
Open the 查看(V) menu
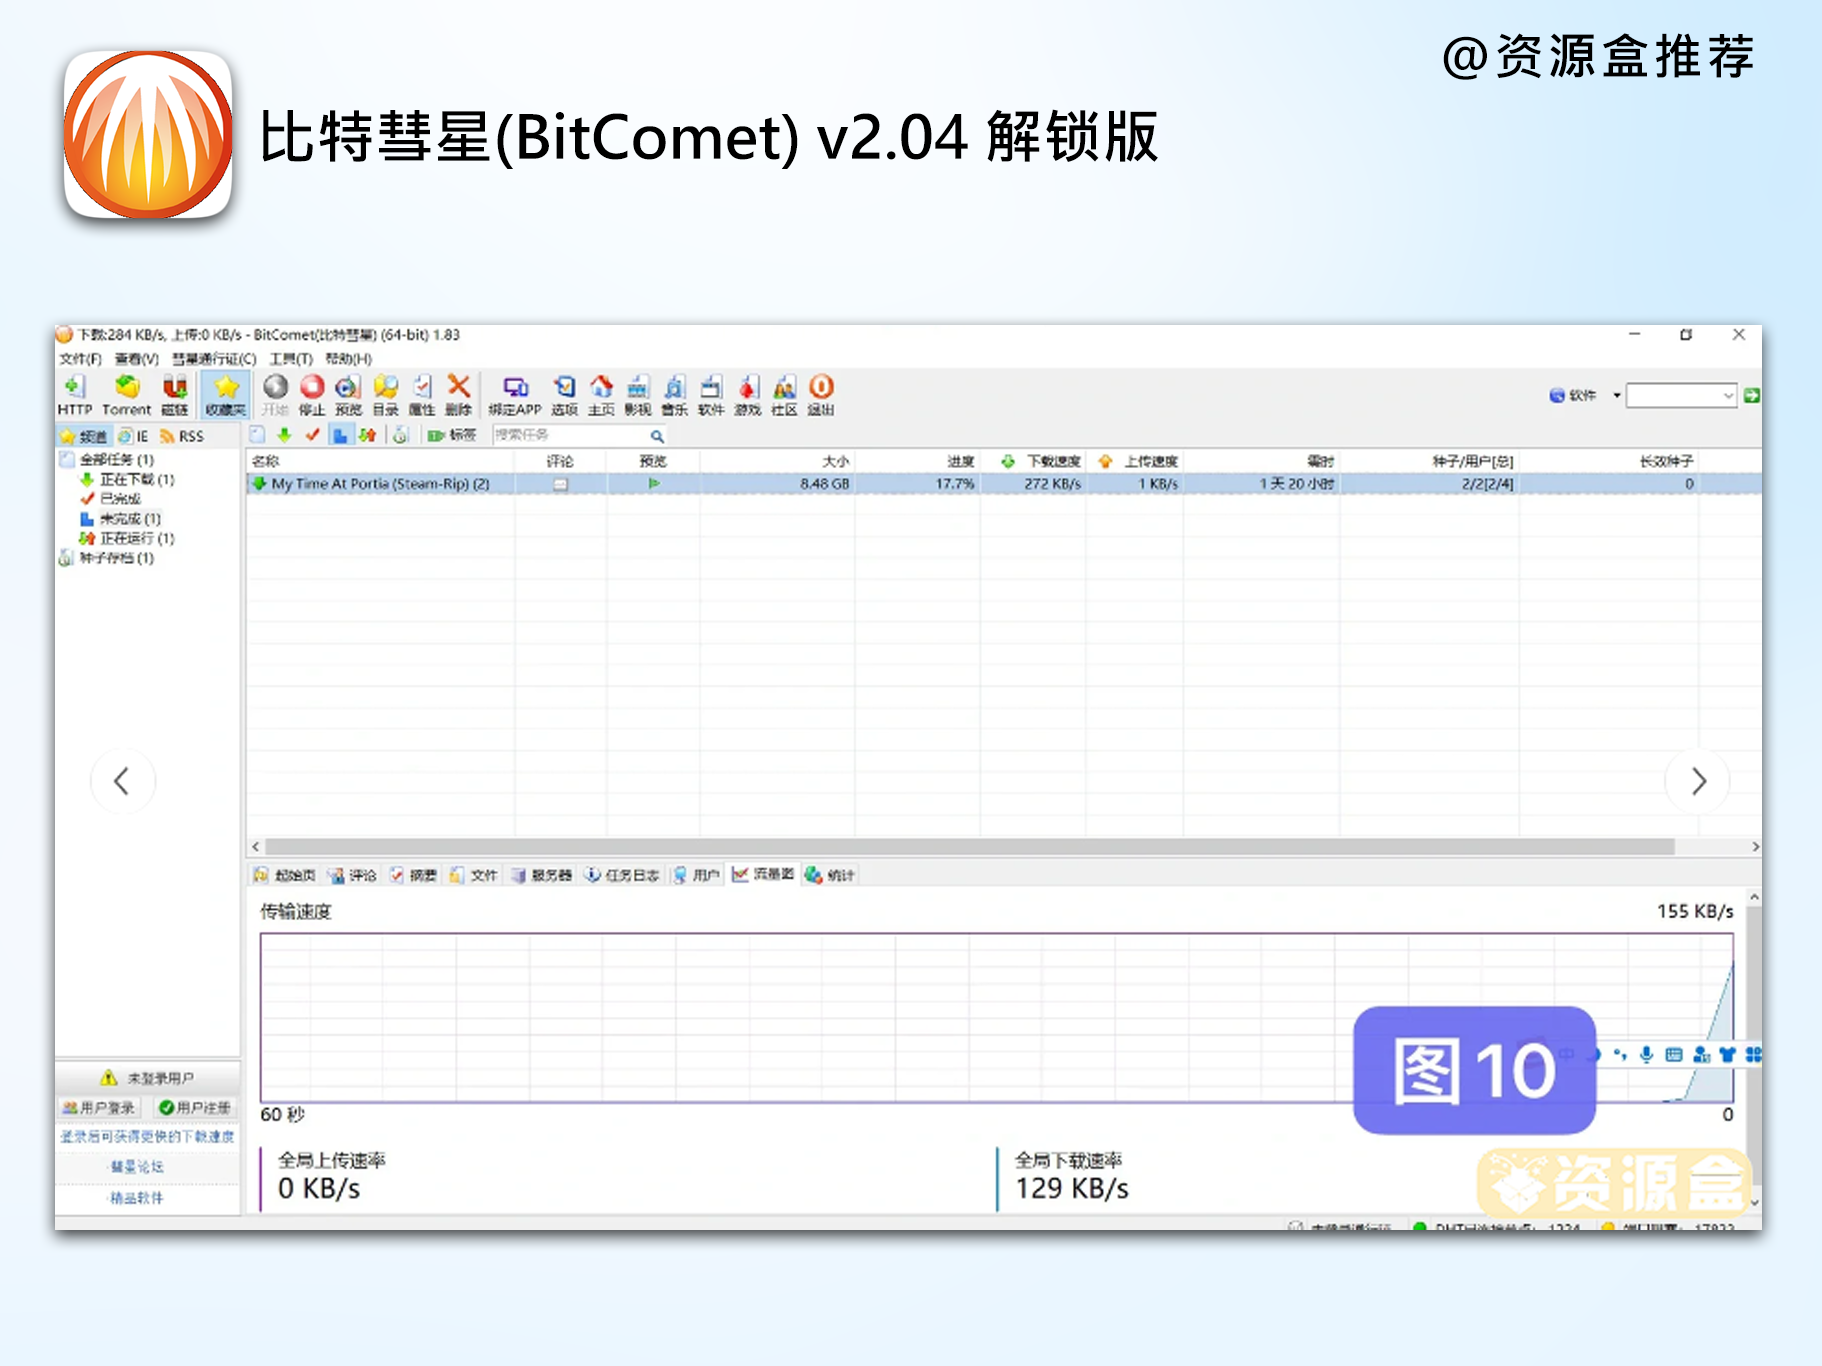click(137, 359)
